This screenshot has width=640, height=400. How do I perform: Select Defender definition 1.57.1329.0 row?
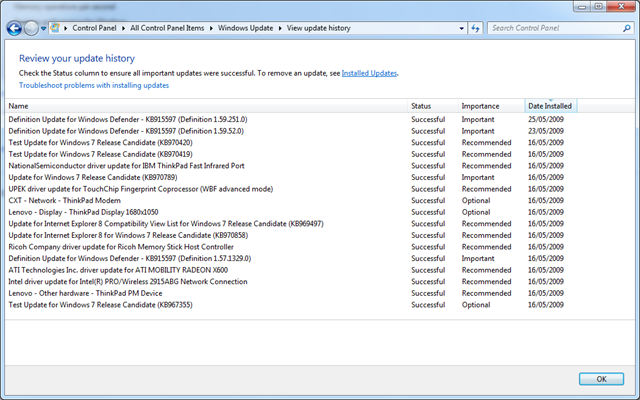(291, 258)
